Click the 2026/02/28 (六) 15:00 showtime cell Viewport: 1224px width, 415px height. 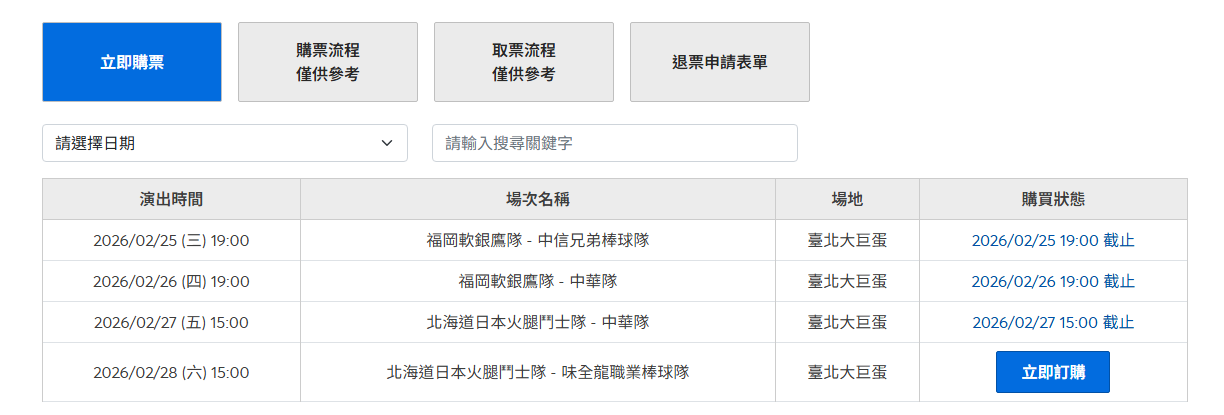[x=171, y=372]
